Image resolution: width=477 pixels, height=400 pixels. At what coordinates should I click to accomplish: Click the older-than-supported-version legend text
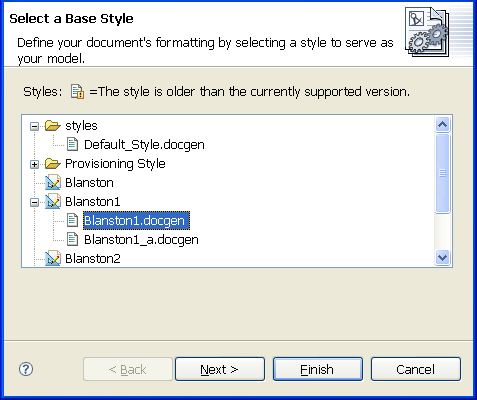point(250,92)
